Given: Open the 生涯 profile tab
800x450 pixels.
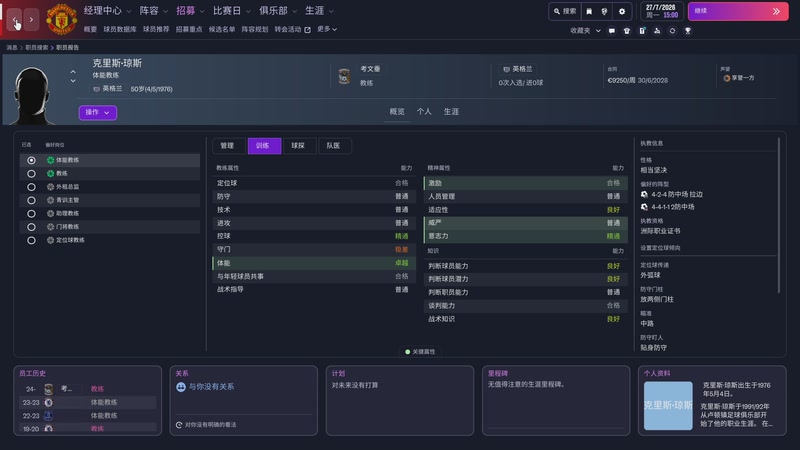Looking at the screenshot, I should (x=451, y=112).
